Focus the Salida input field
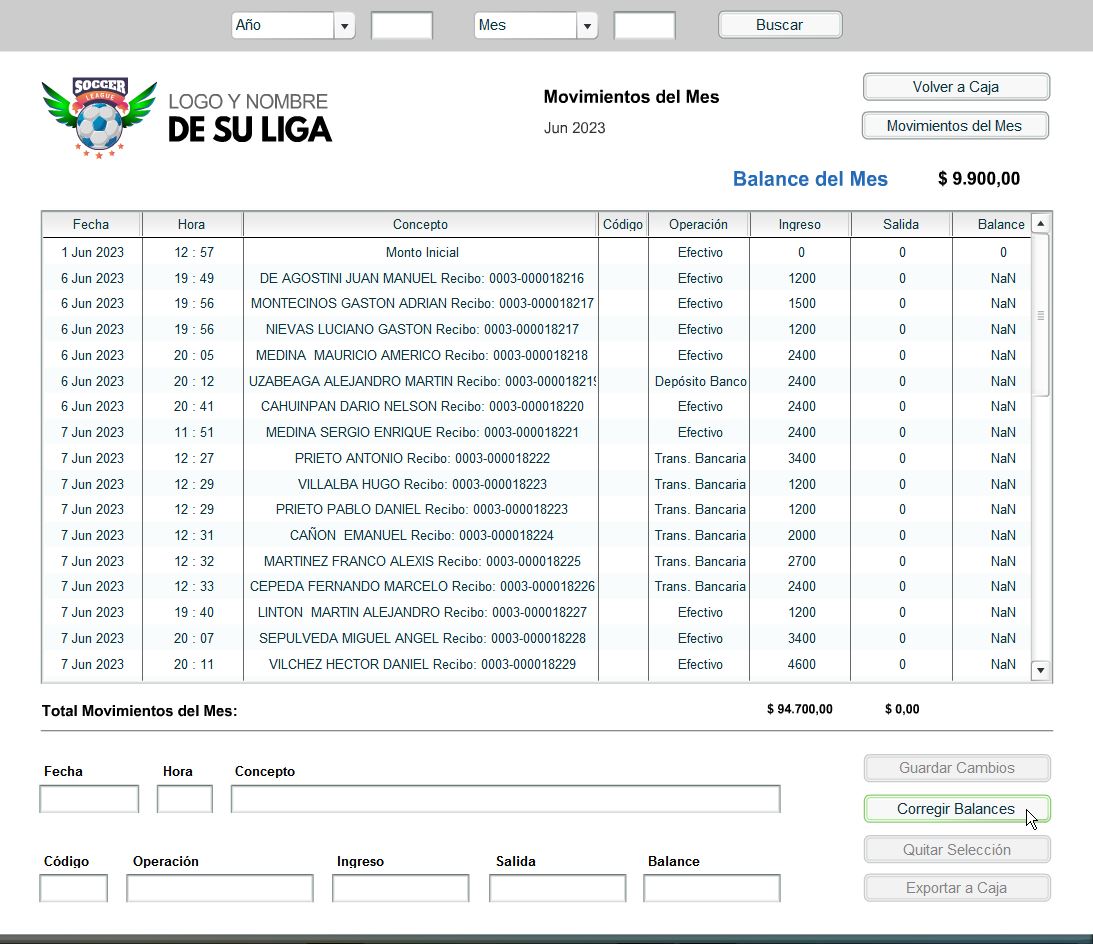The image size is (1093, 944). 558,888
